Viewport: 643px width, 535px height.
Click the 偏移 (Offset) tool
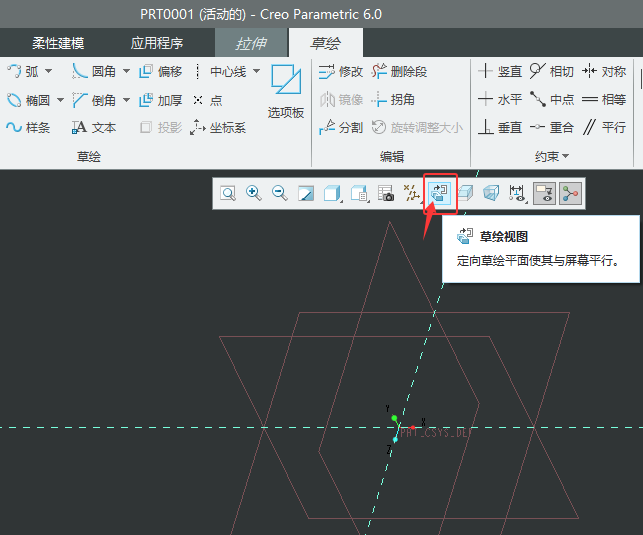(x=160, y=71)
